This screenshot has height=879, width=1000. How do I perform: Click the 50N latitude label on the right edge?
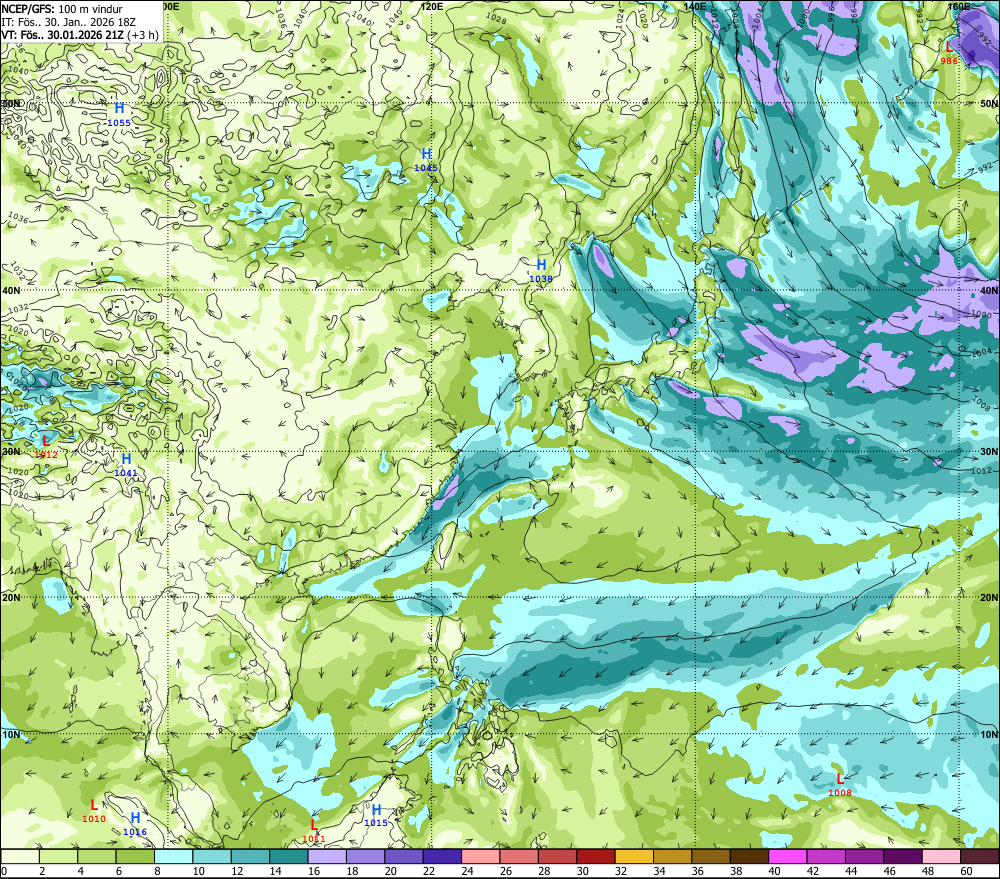(x=989, y=104)
